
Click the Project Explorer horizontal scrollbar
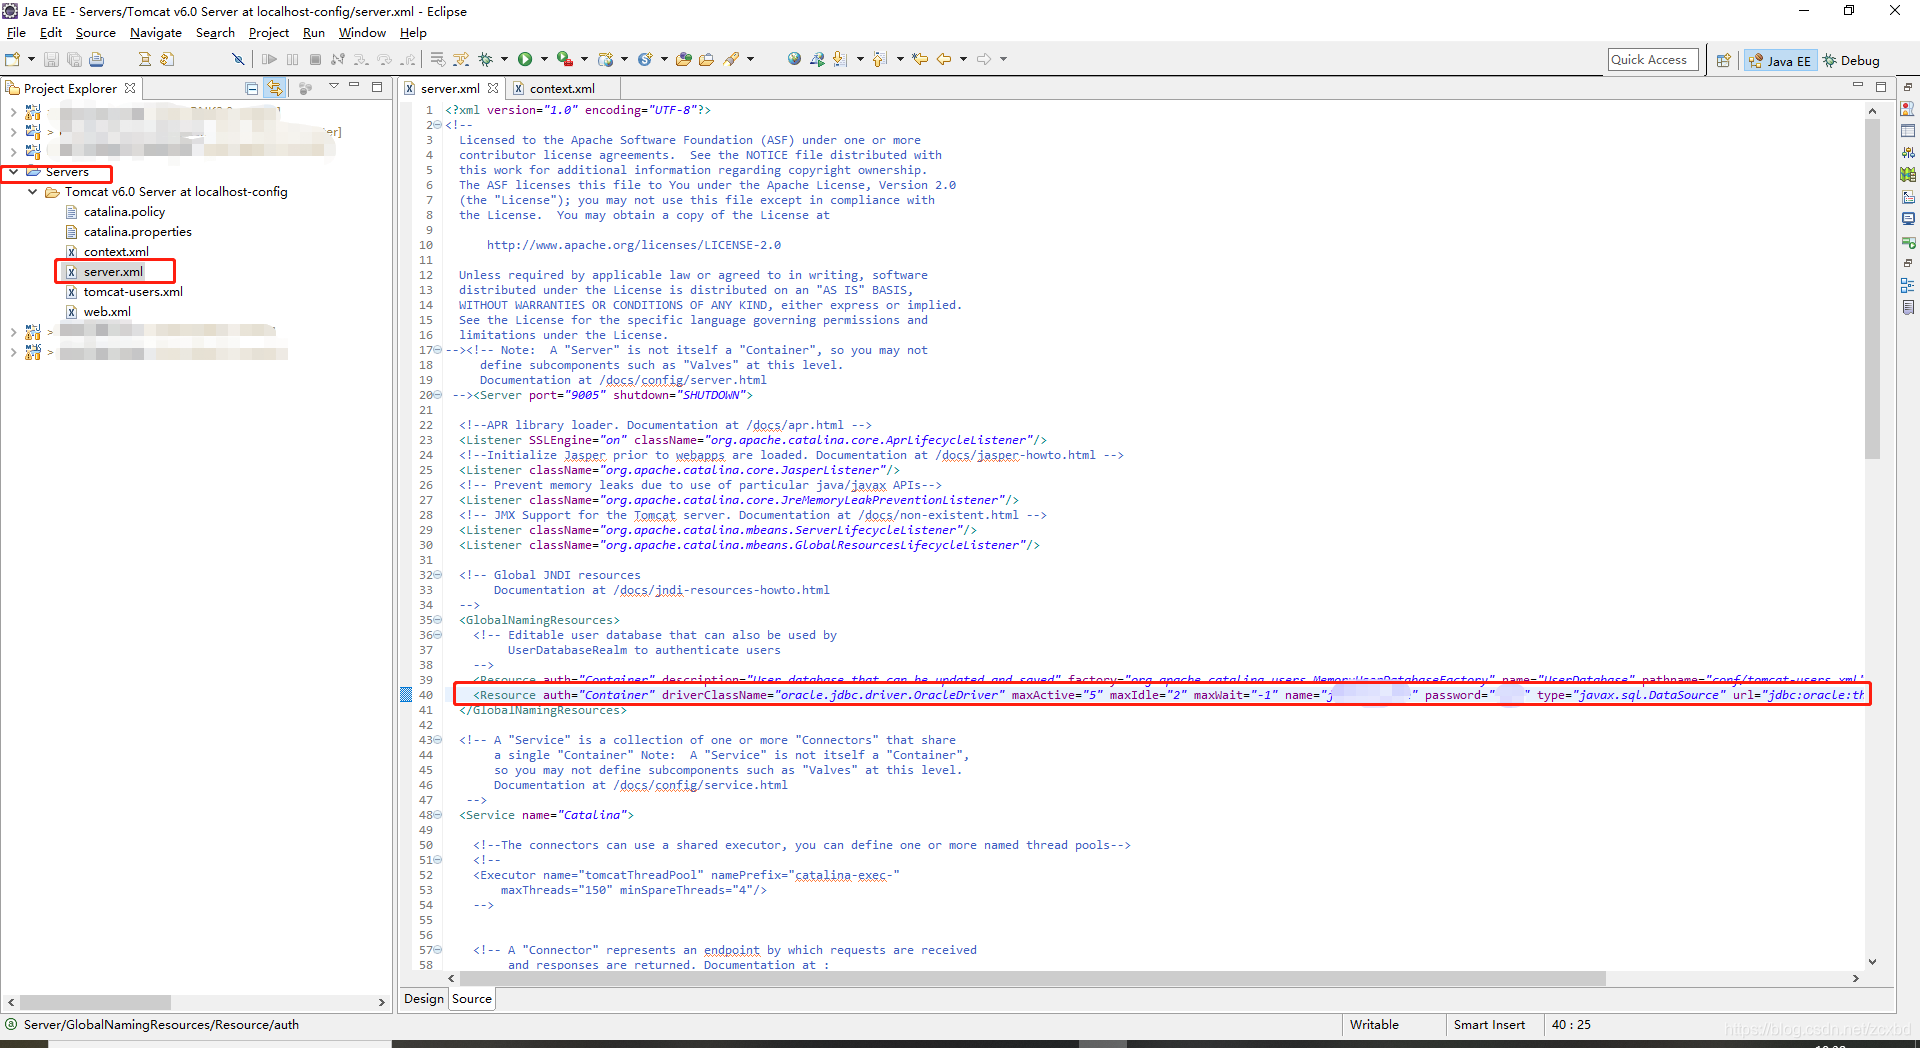point(96,1002)
